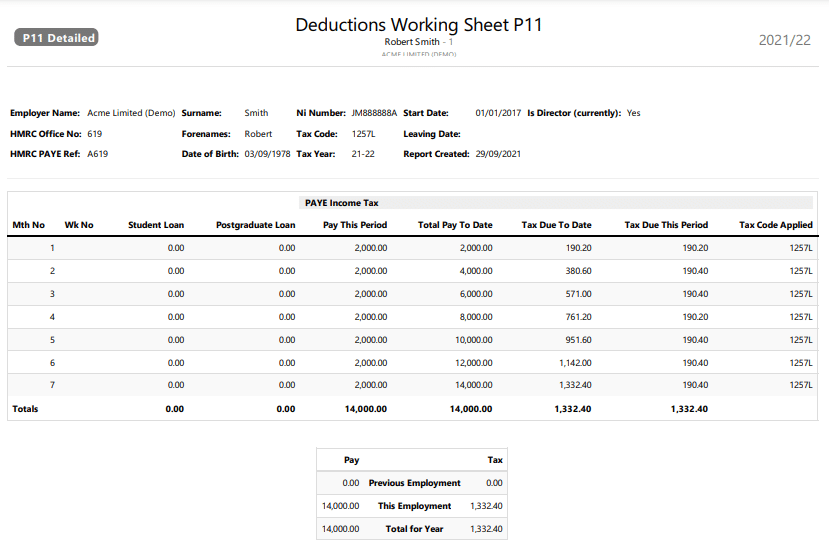The width and height of the screenshot is (829, 543).
Task: Click the Tax Code Applied column header
Action: click(776, 225)
